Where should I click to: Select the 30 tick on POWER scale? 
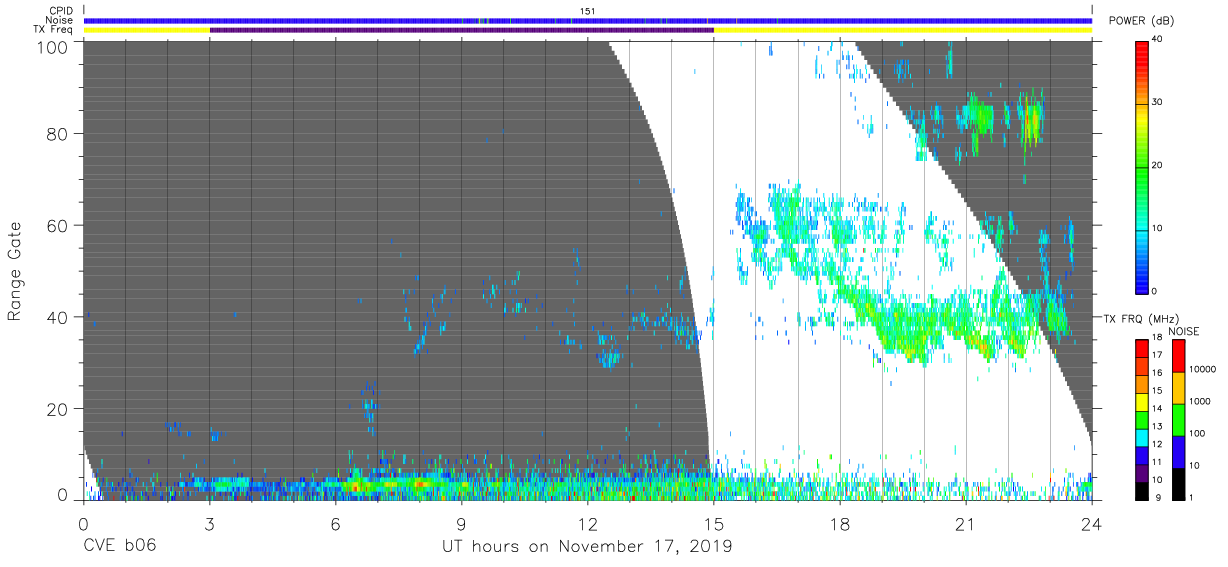pyautogui.click(x=1159, y=103)
